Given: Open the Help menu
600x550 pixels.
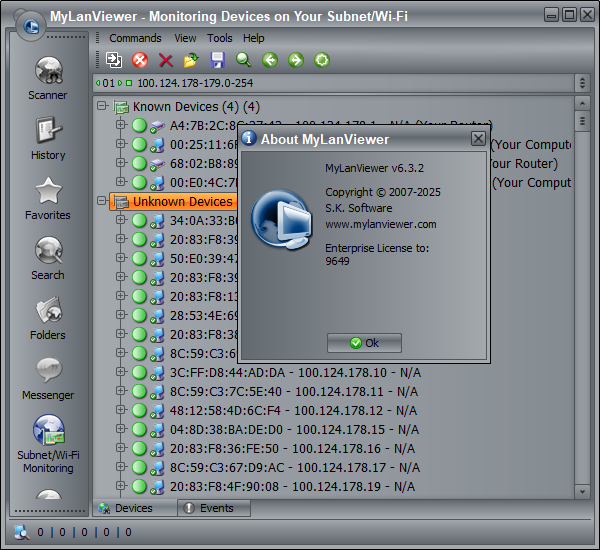Looking at the screenshot, I should [x=254, y=38].
